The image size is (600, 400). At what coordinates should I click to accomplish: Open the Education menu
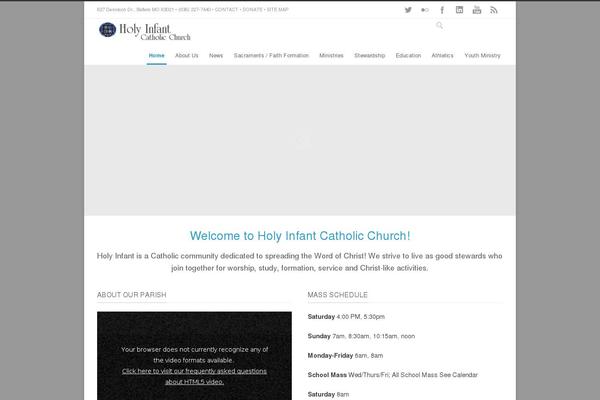coord(408,56)
